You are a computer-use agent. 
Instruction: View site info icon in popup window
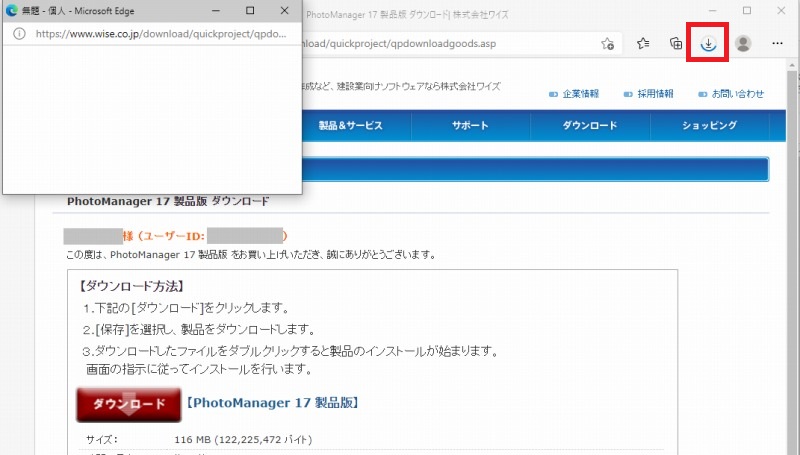[x=19, y=34]
